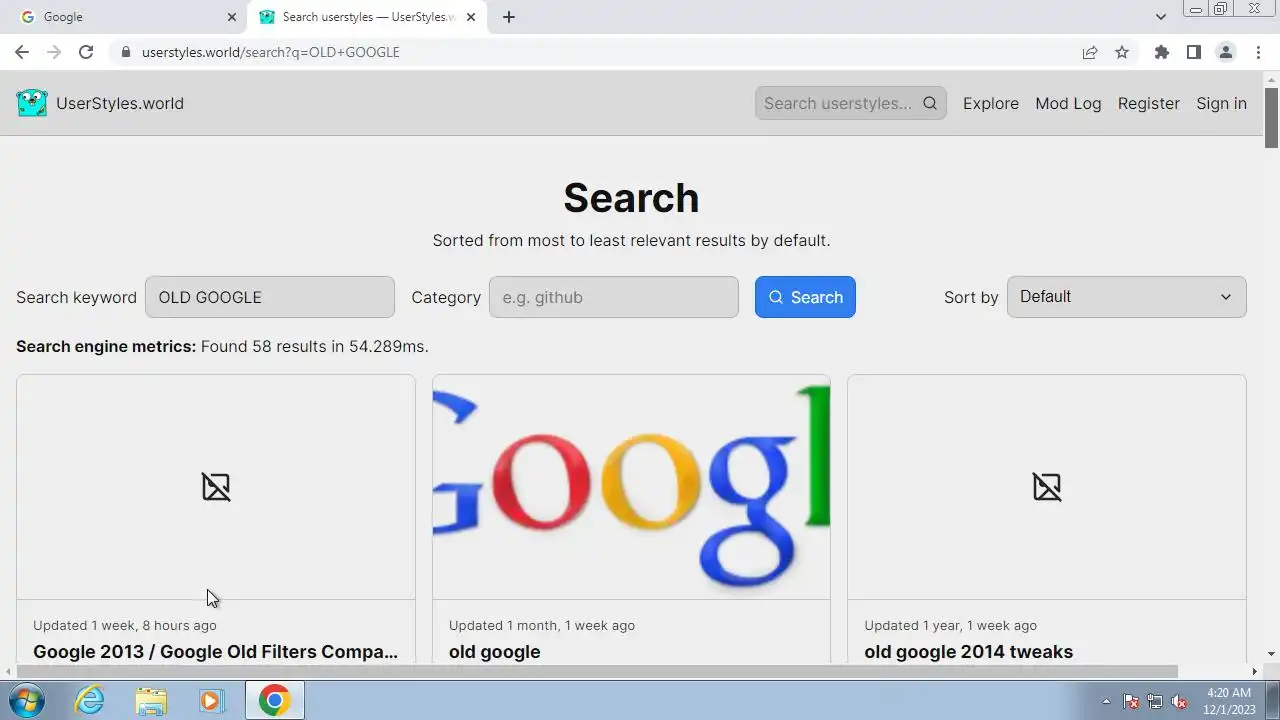Open 'old google 2014 tweaks' style
The image size is (1280, 720).
pos(969,652)
